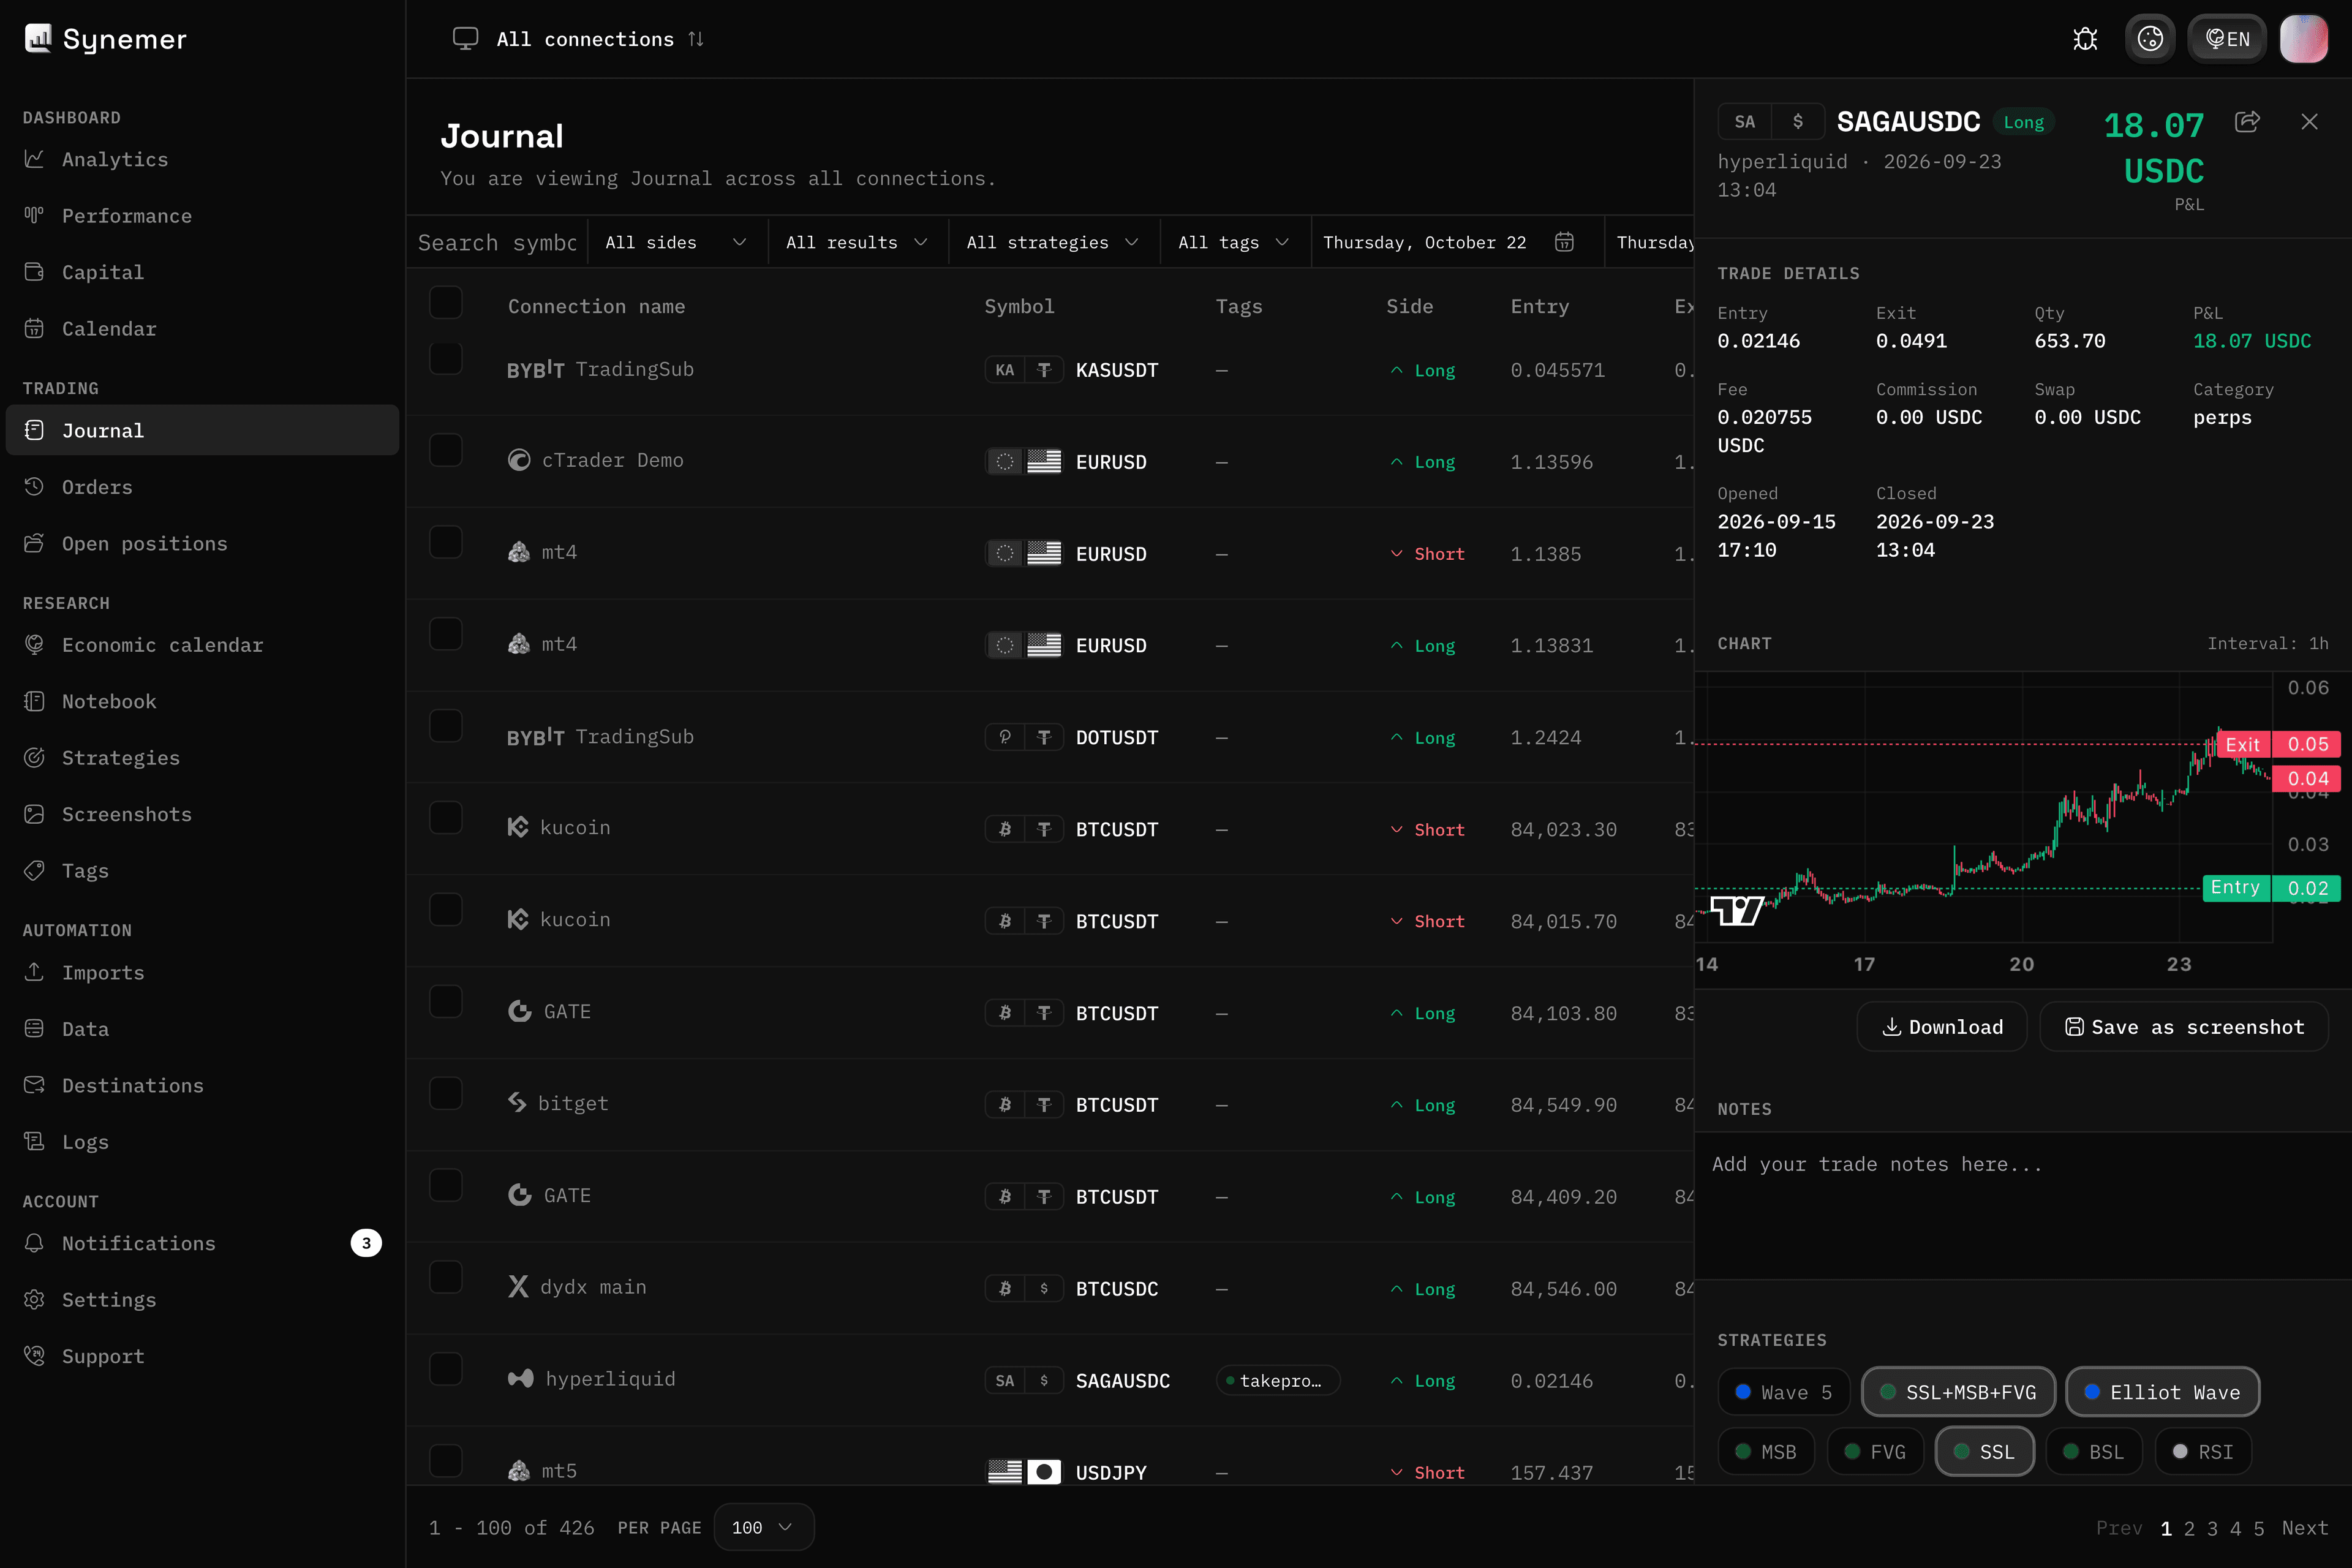The height and width of the screenshot is (1568, 2352).
Task: Check the bitget BTCUSDT row checkbox
Action: [445, 1093]
